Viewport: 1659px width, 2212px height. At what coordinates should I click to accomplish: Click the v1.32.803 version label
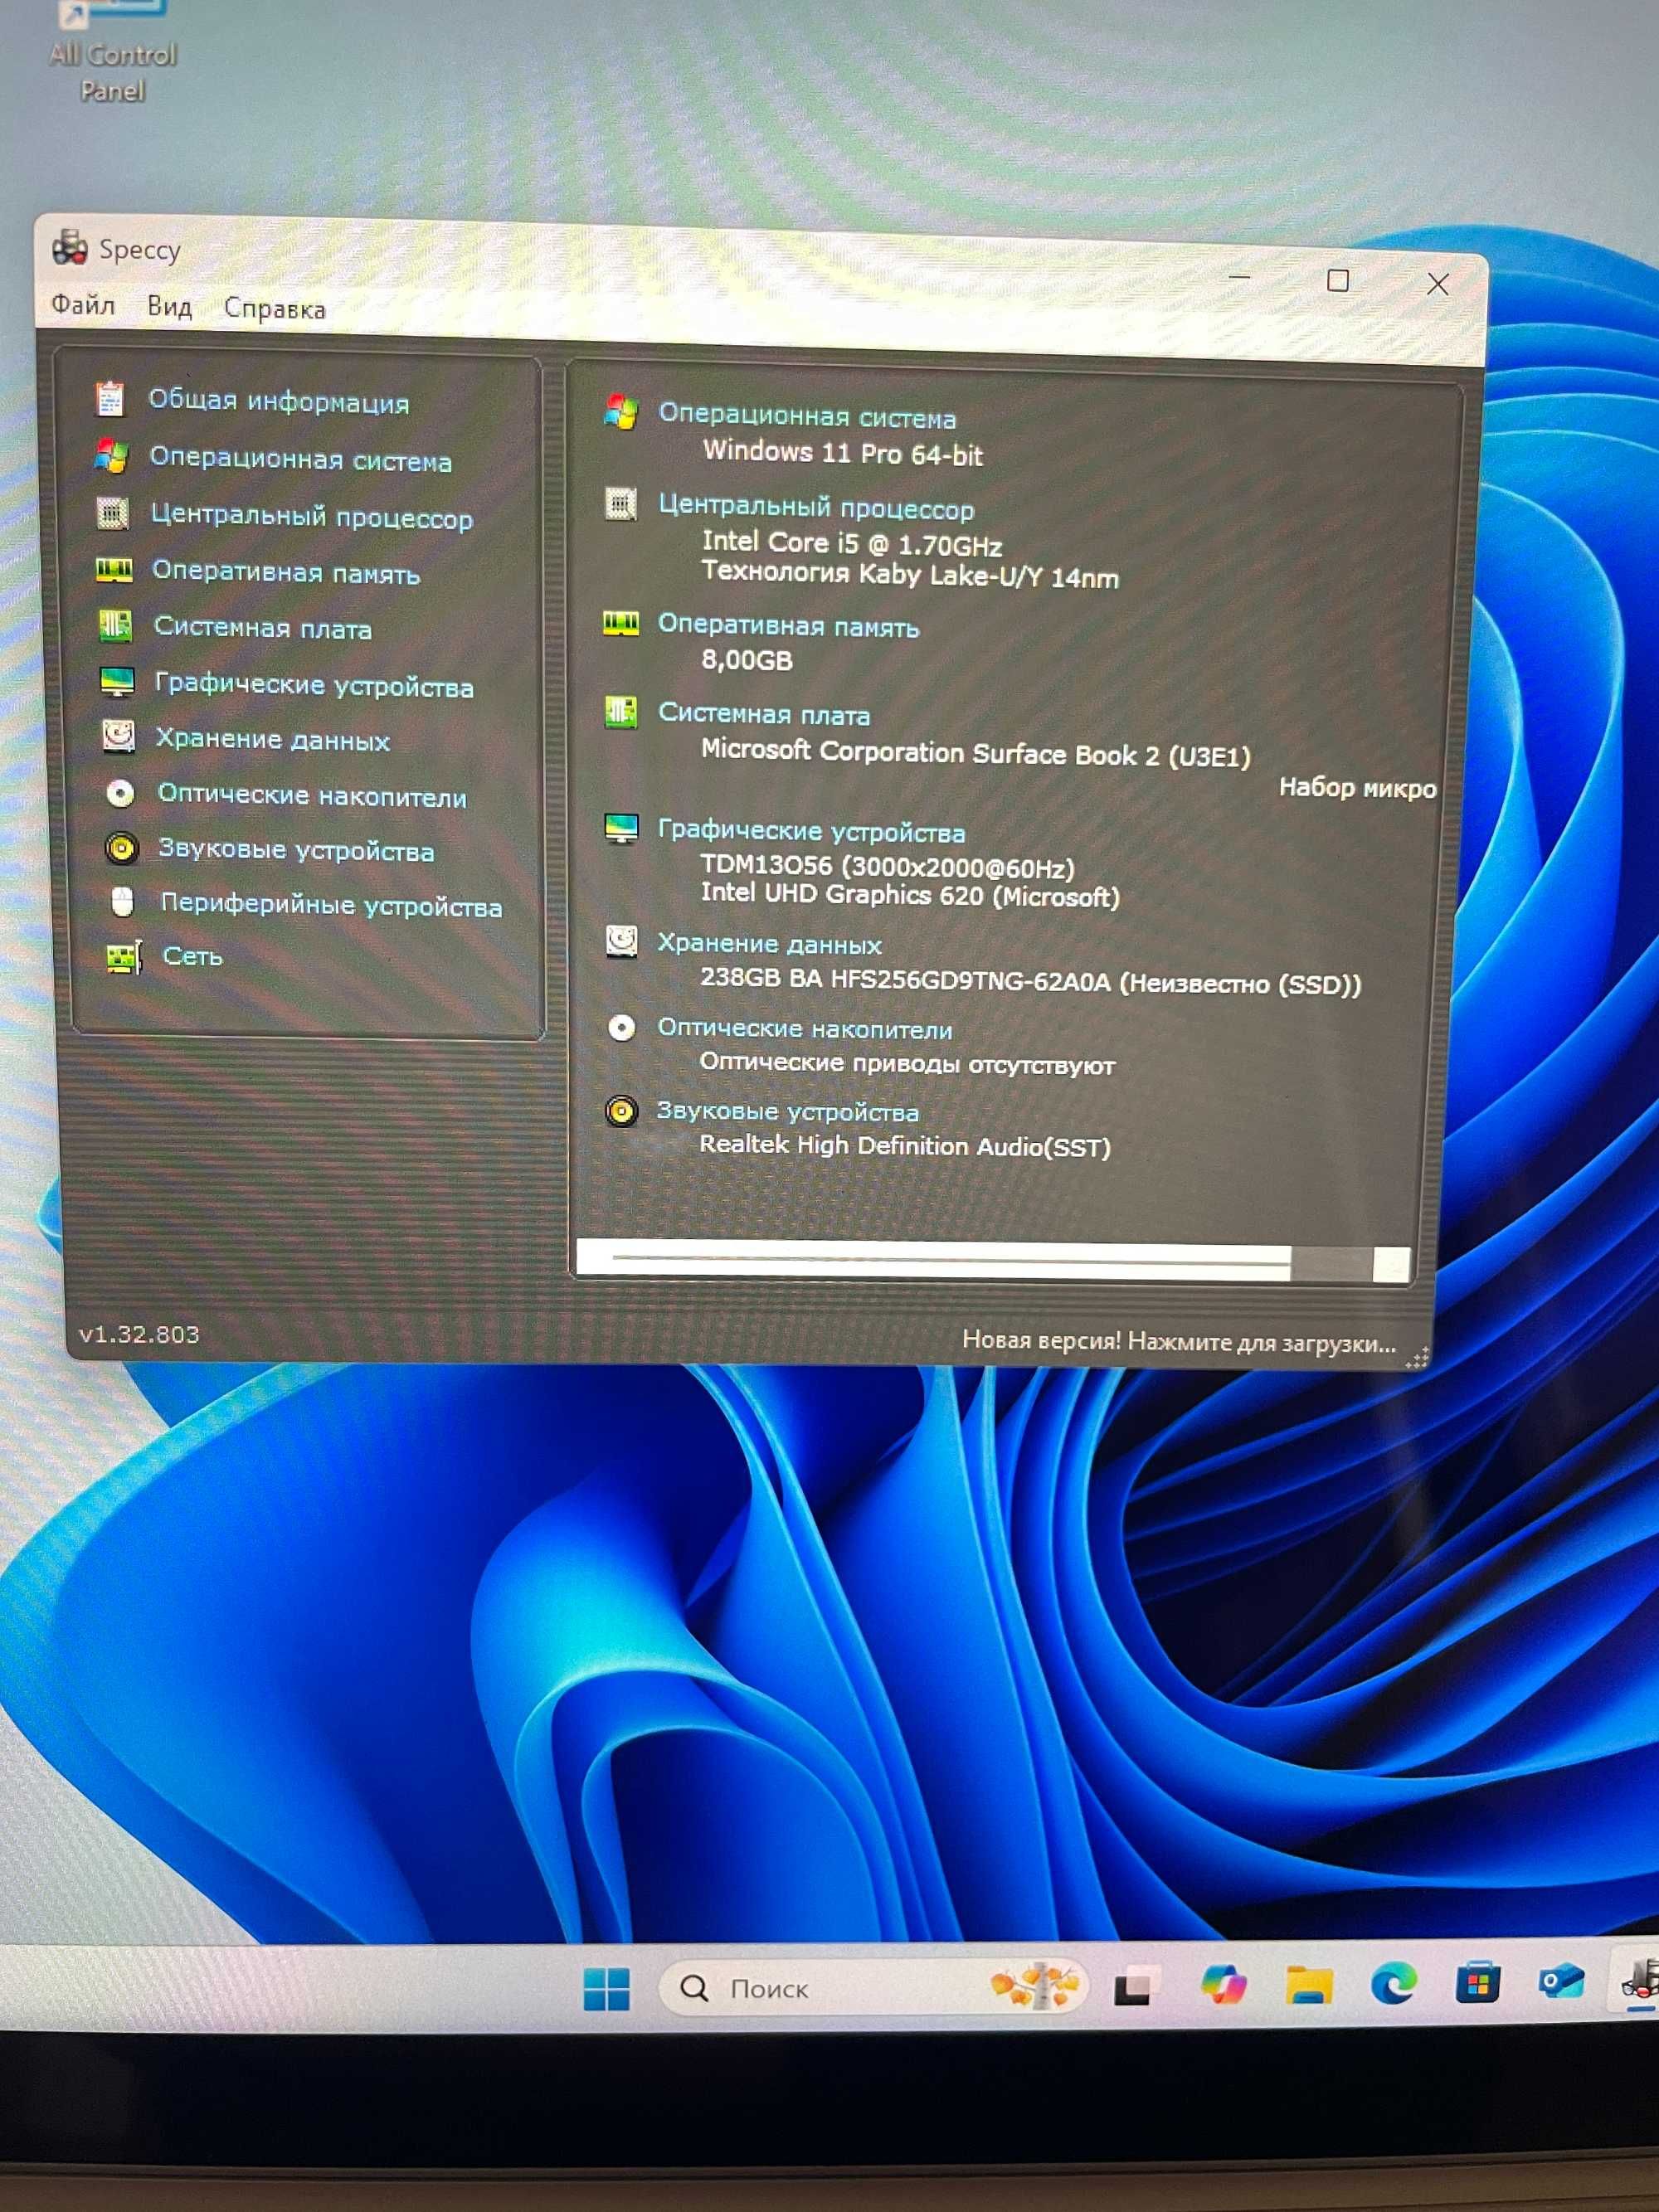[139, 1334]
